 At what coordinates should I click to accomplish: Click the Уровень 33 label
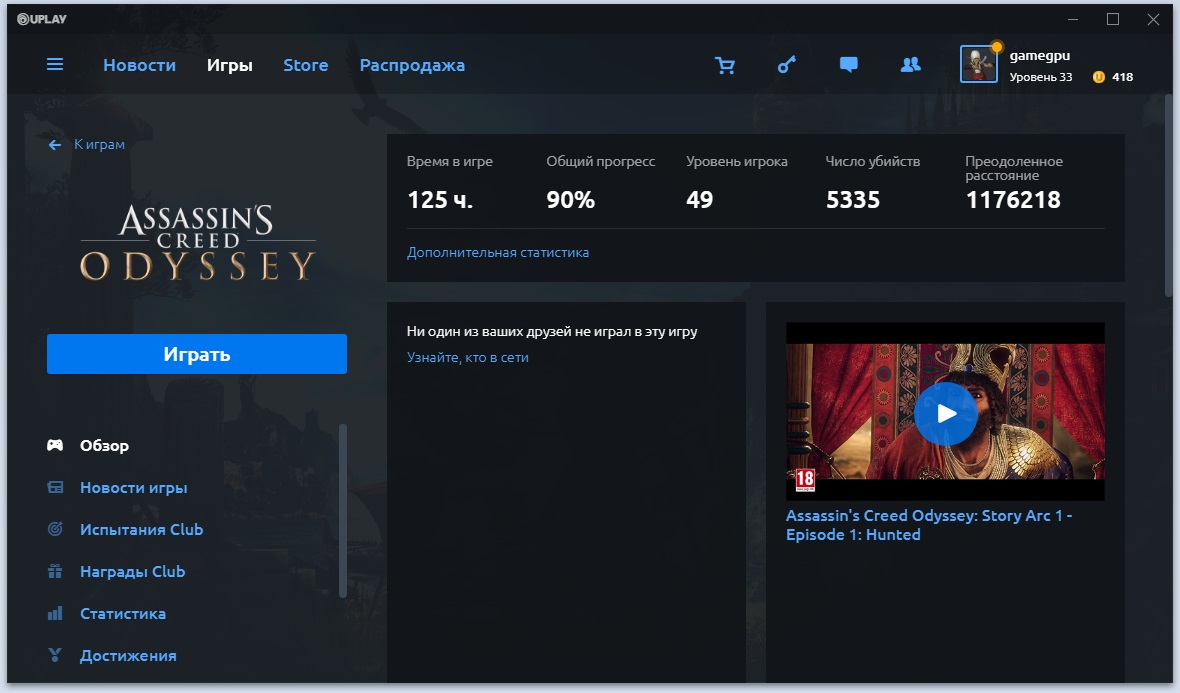tap(1041, 77)
